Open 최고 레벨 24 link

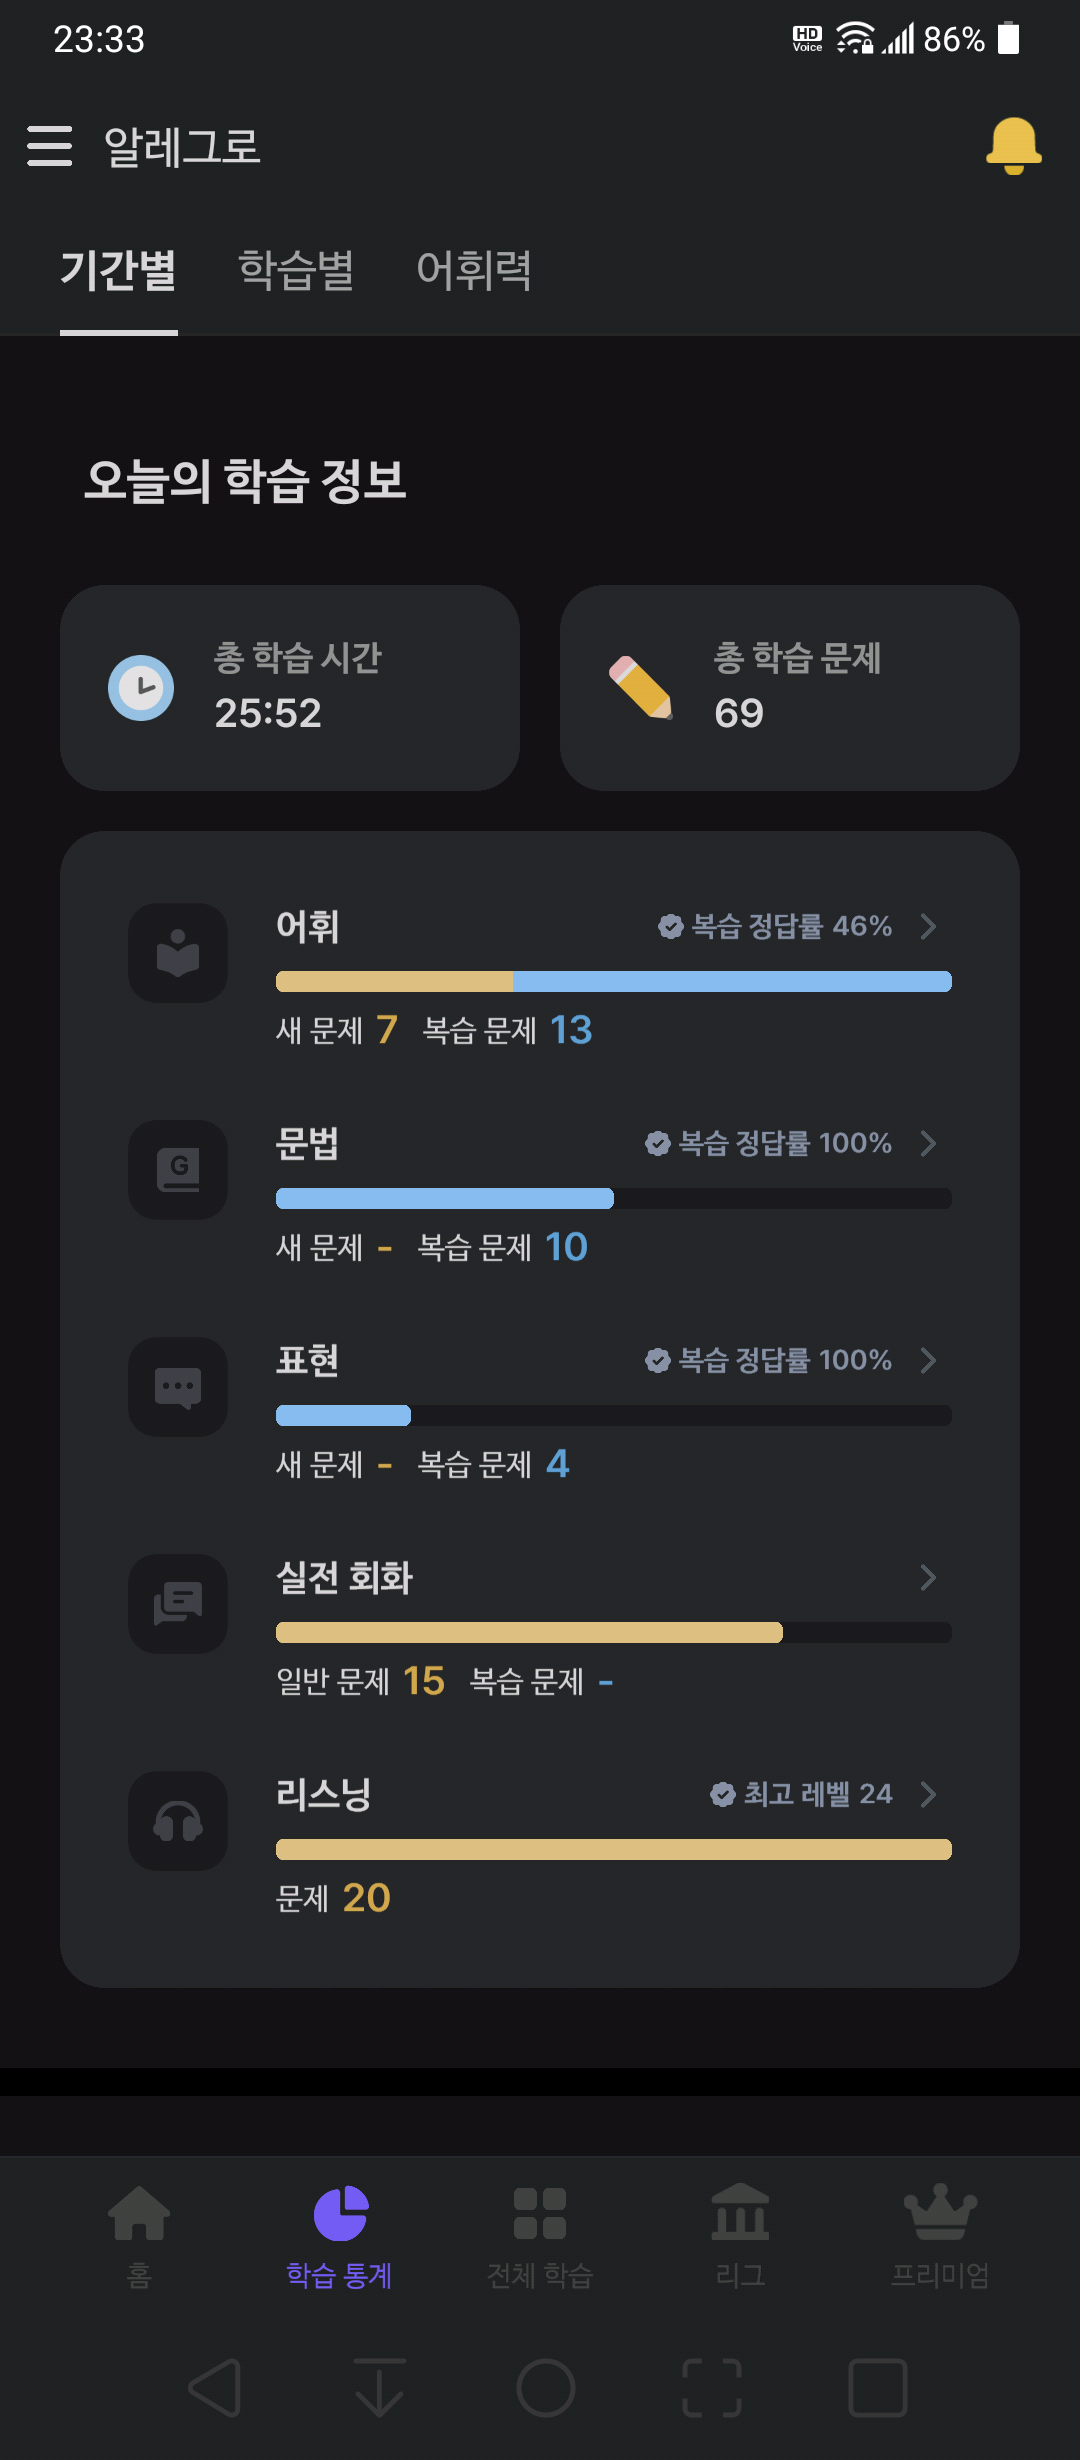point(801,1794)
